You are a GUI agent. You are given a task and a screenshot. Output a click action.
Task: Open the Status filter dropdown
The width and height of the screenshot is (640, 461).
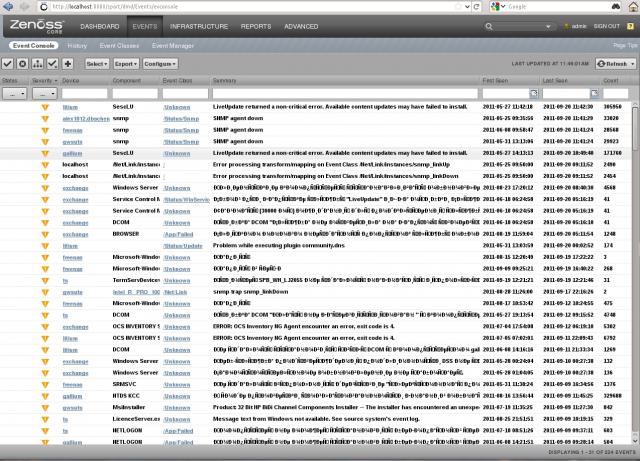[x=15, y=94]
